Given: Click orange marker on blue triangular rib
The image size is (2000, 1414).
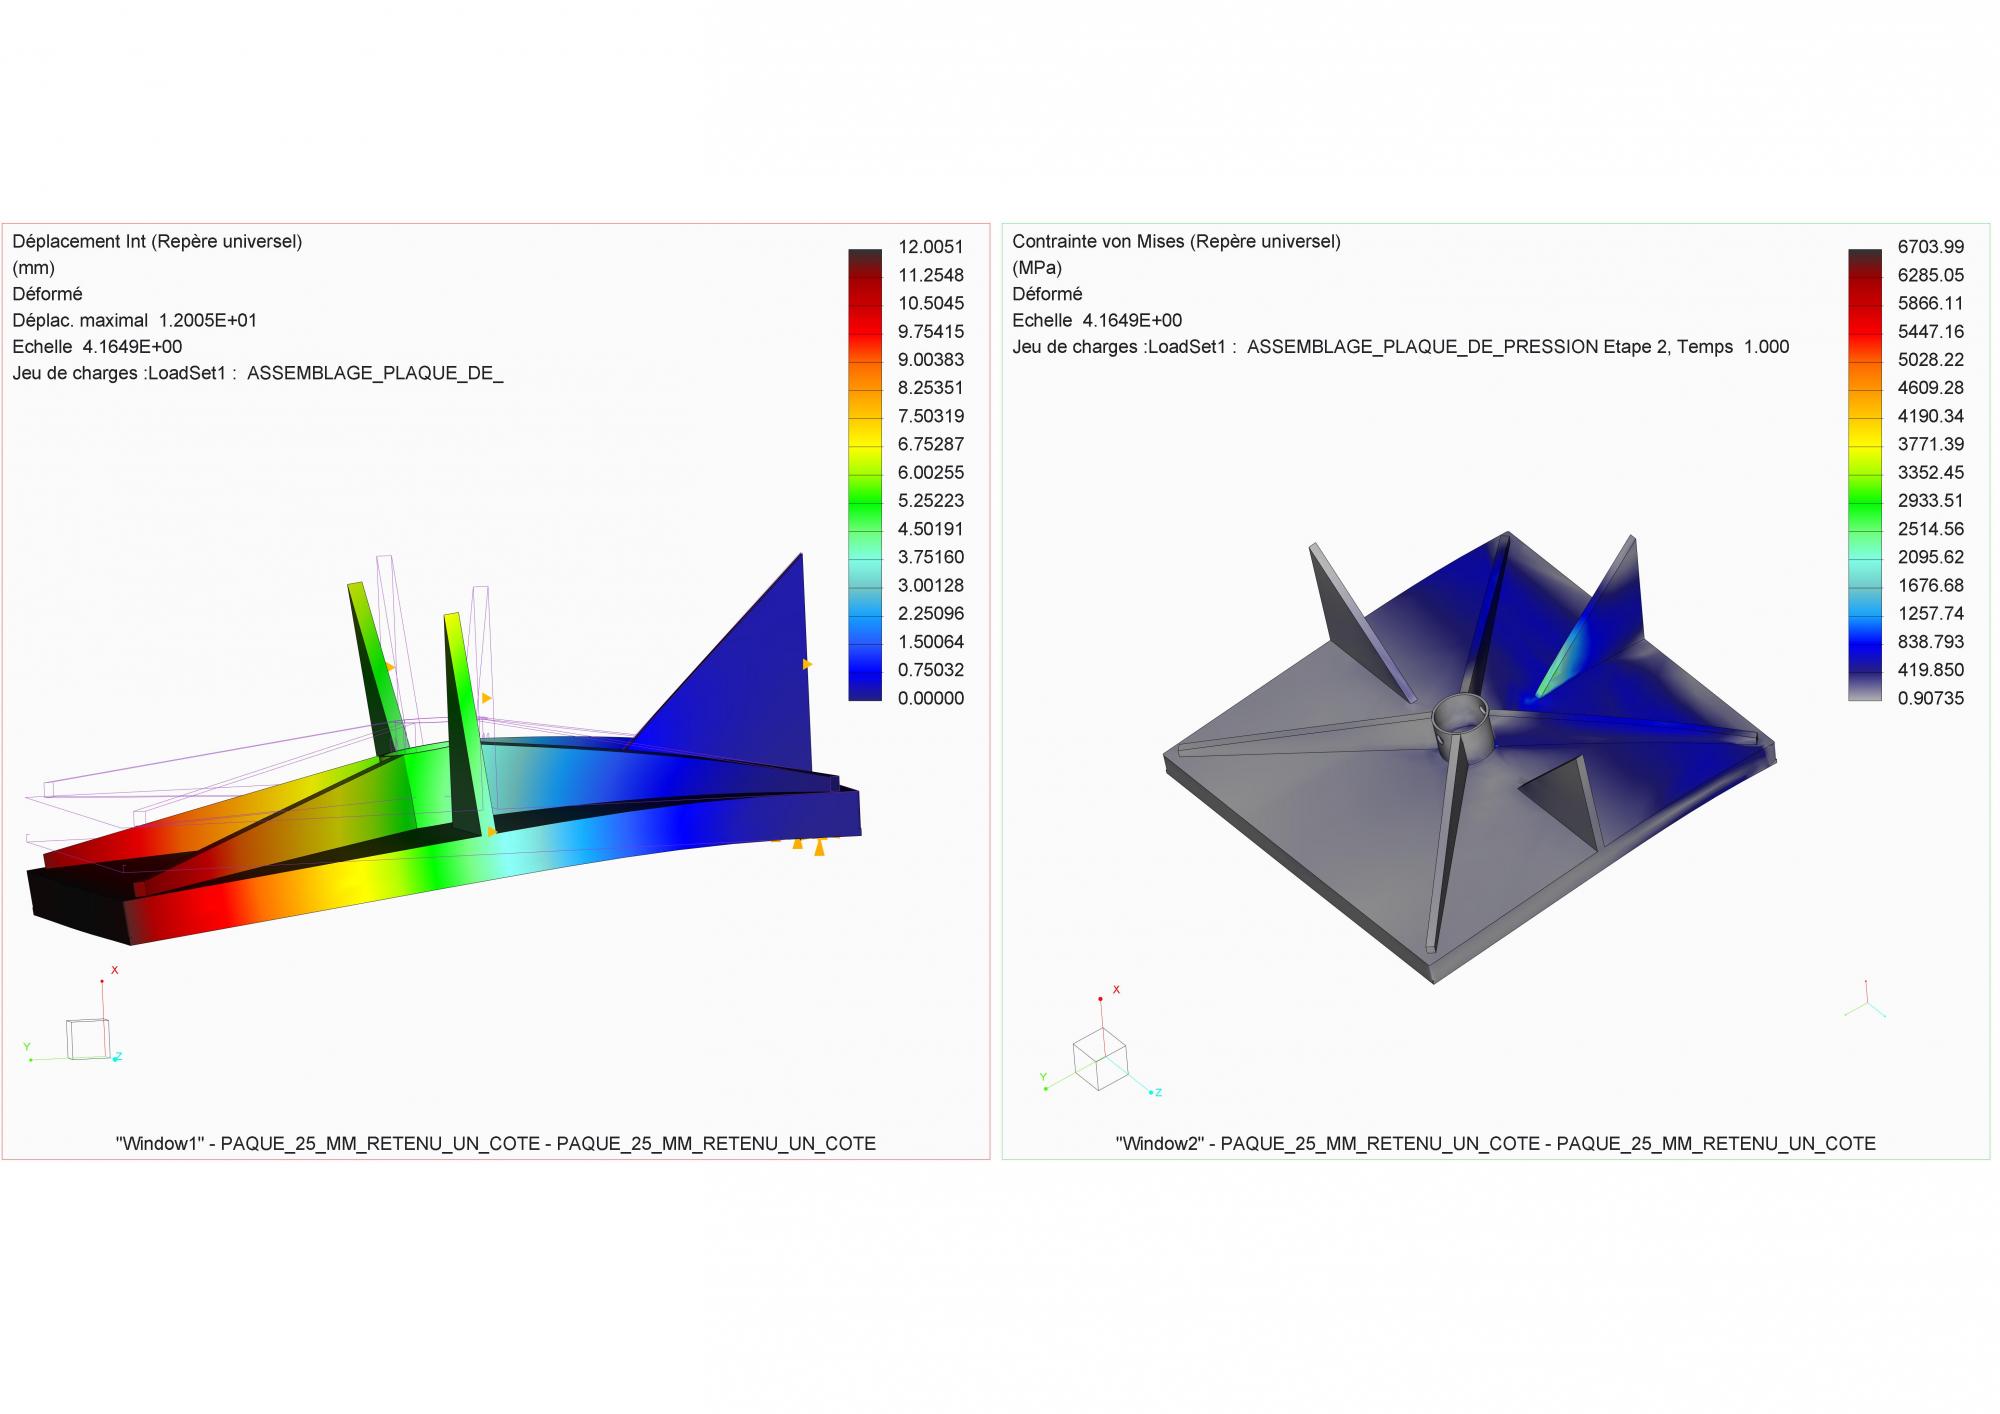Looking at the screenshot, I should click(807, 664).
